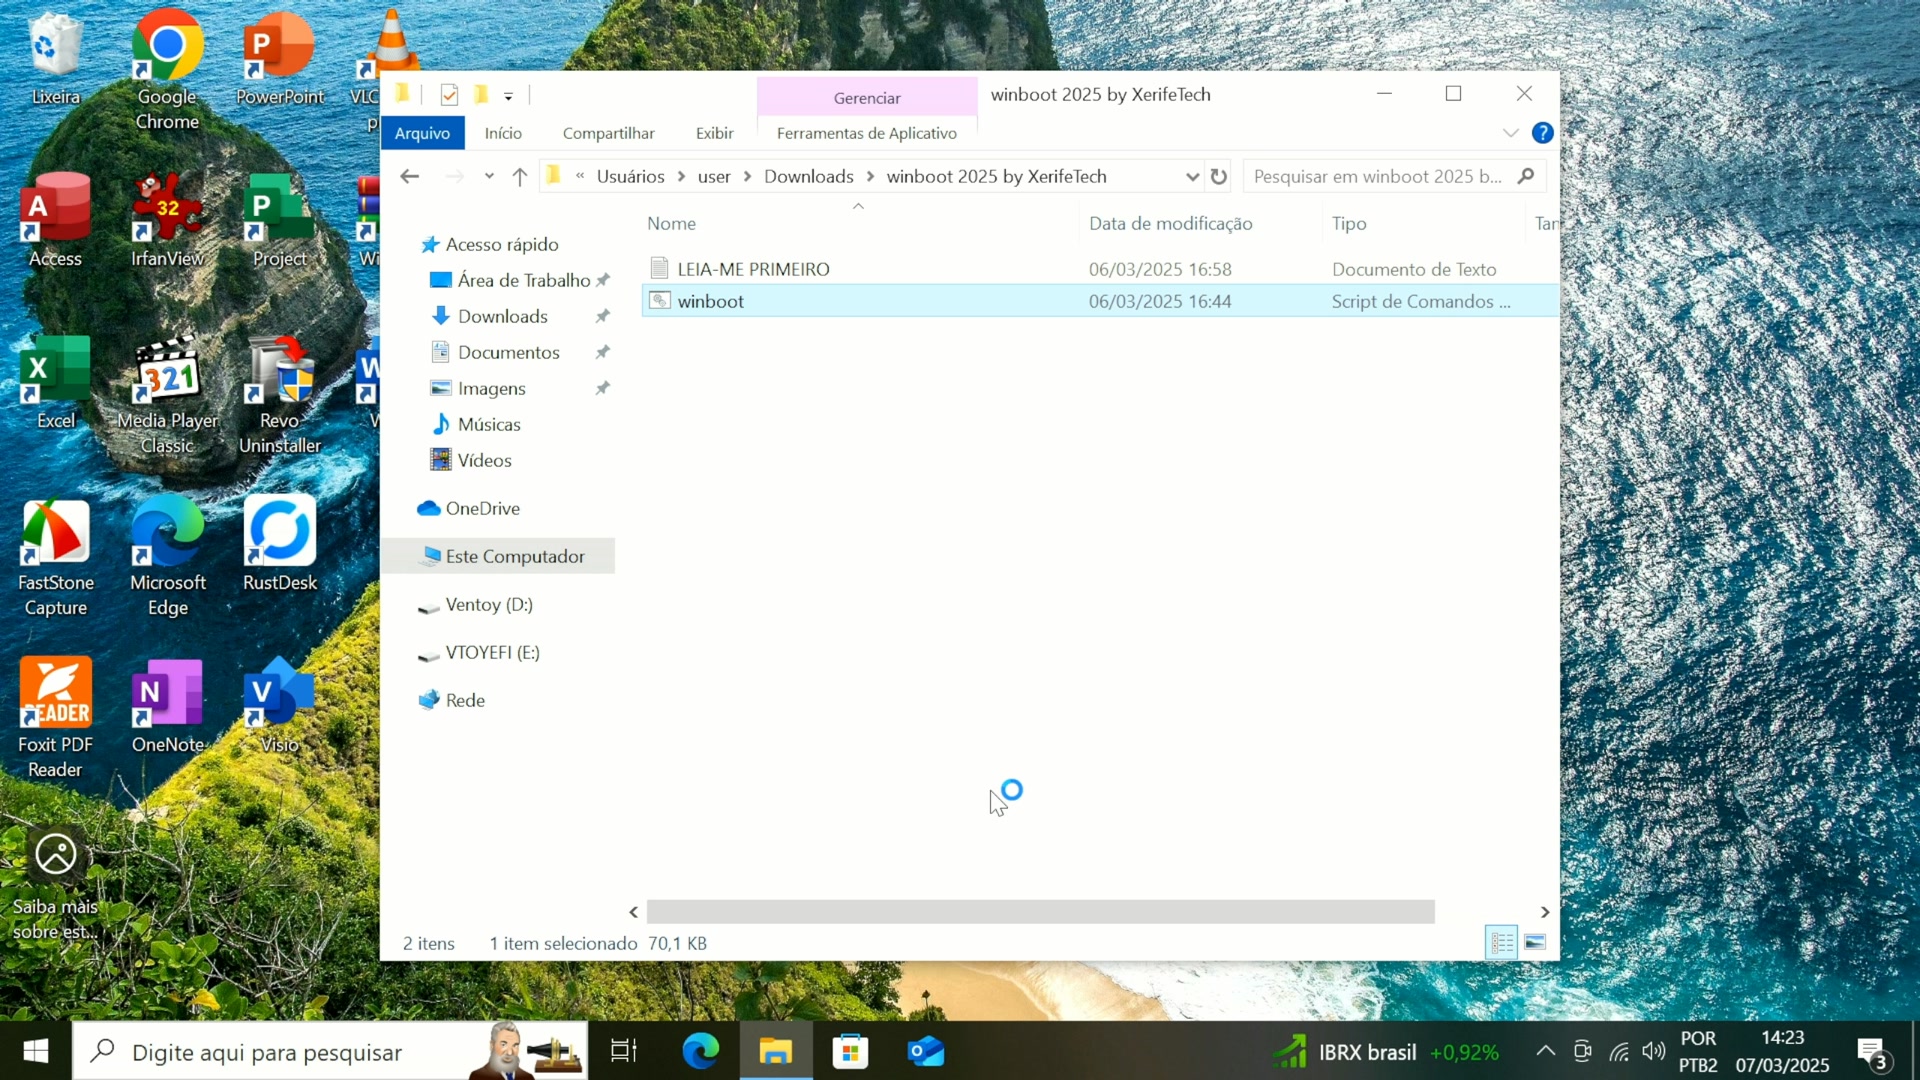1920x1080 pixels.
Task: Open Ventoy (D:) drive
Action: [488, 604]
